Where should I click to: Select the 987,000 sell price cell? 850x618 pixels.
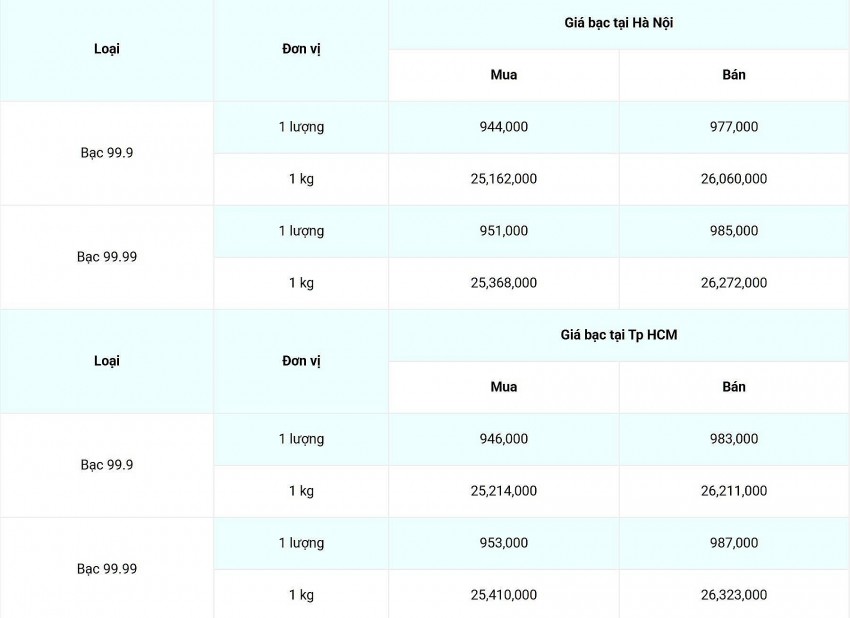coord(734,543)
